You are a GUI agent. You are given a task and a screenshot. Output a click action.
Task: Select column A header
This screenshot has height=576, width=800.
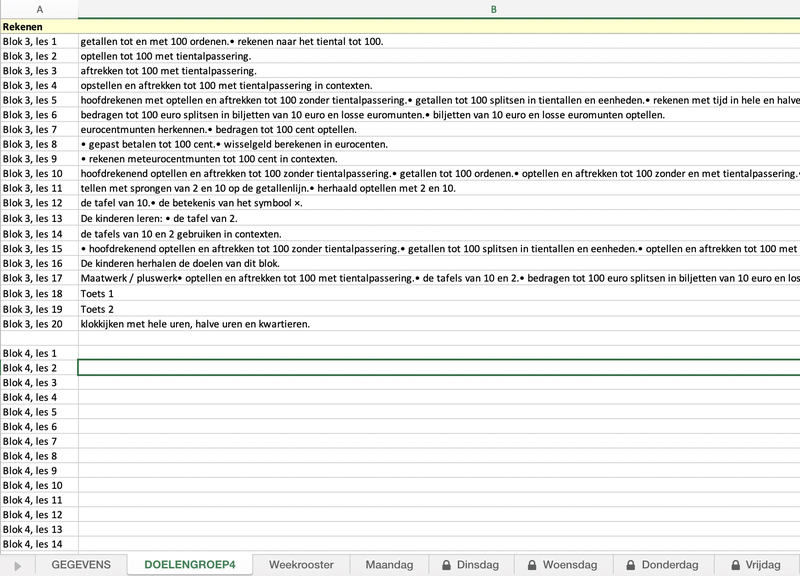pos(39,9)
